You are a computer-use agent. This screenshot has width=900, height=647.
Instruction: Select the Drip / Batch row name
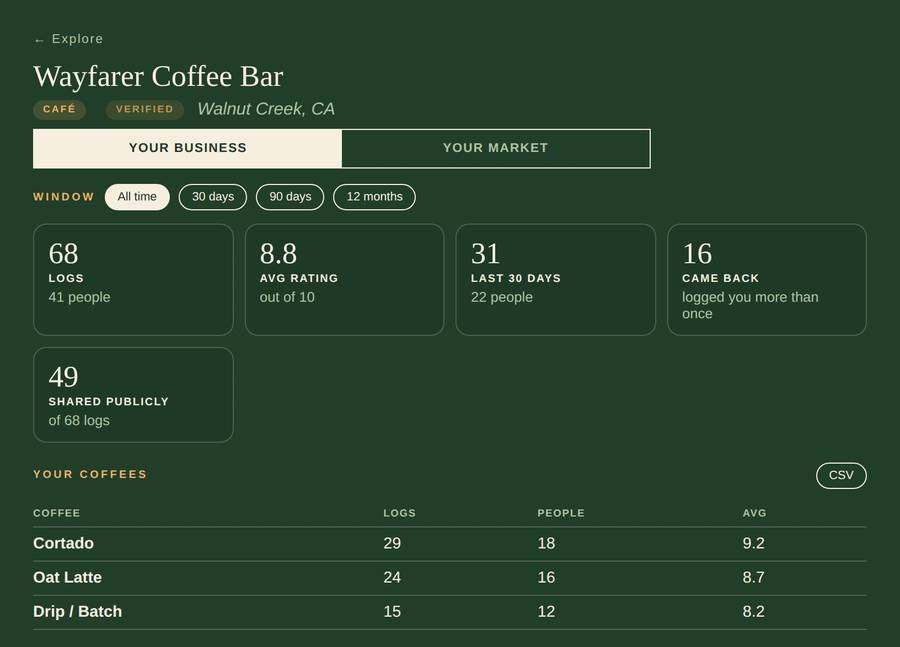tap(77, 612)
